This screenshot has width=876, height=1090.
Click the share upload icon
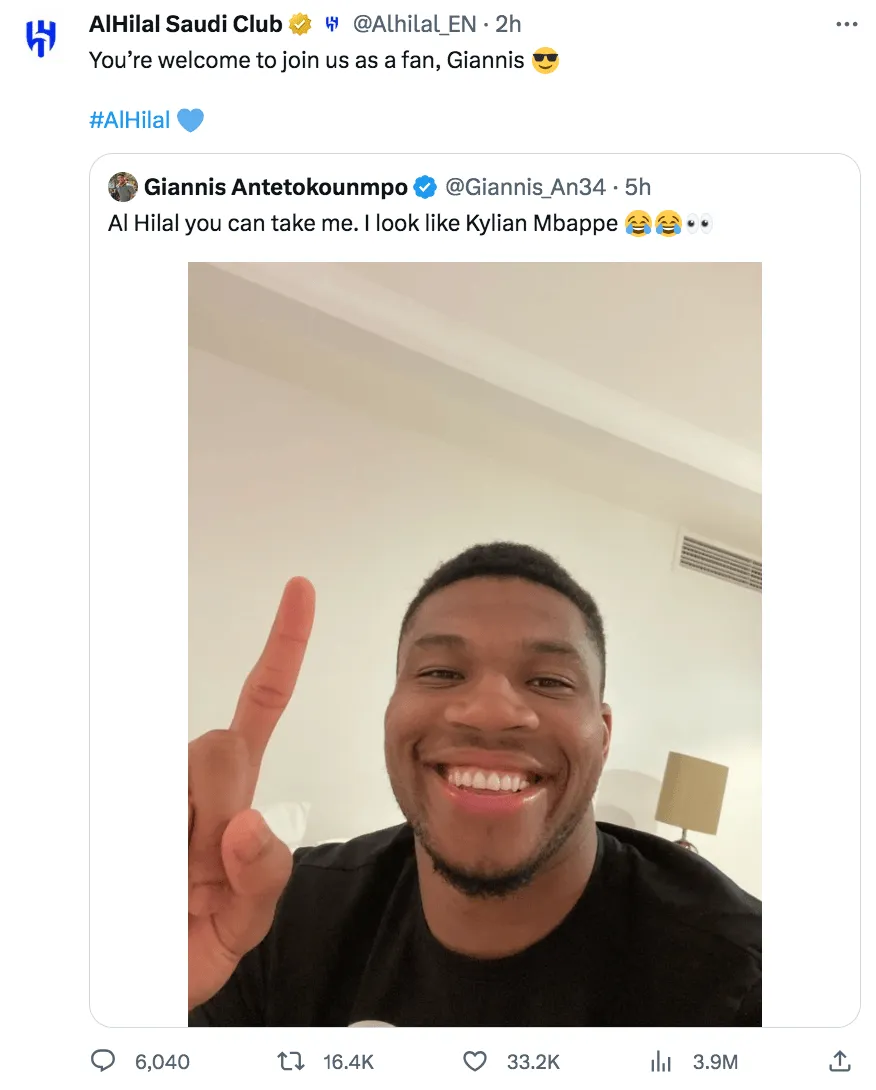point(840,1060)
